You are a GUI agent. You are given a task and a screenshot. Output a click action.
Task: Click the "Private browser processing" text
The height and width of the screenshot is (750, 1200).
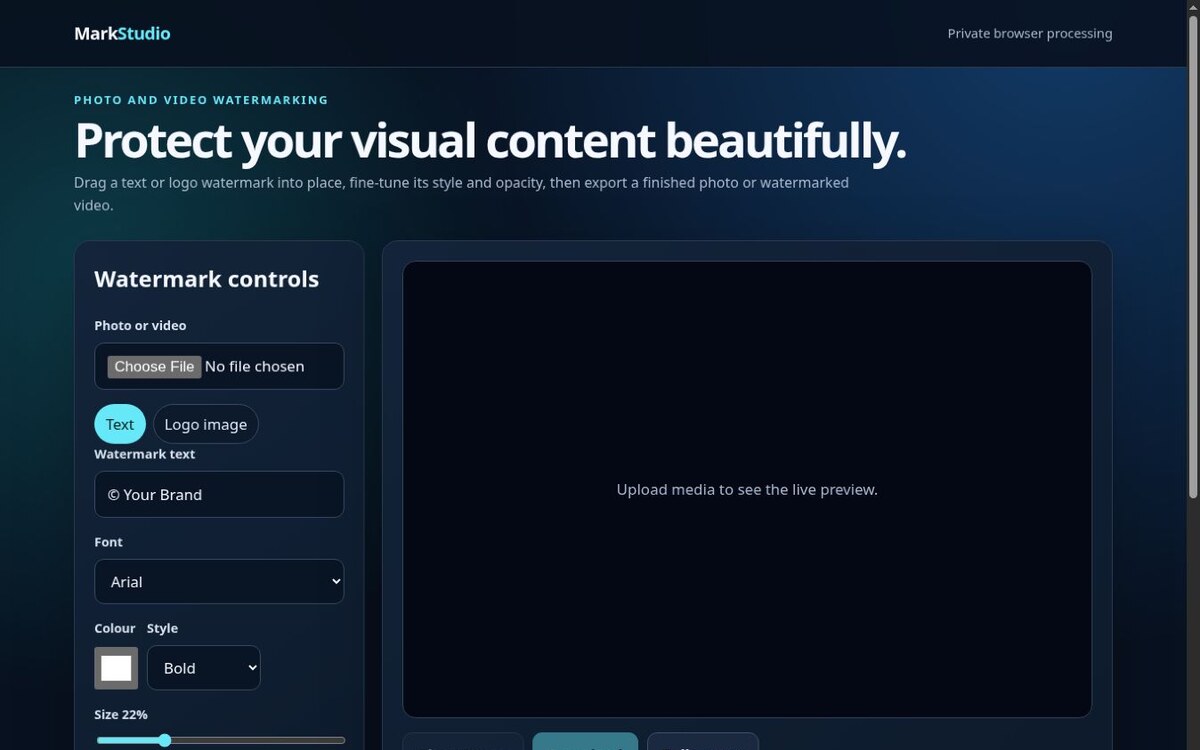click(1030, 33)
